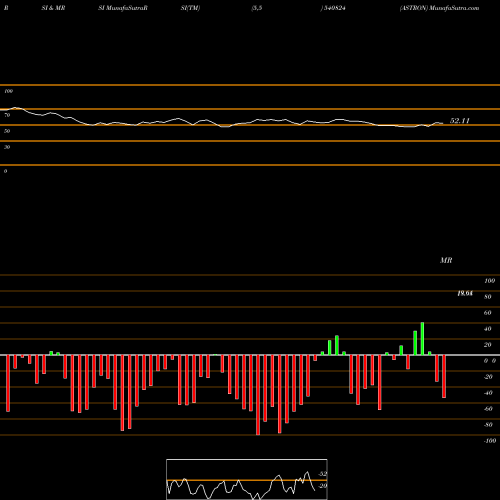Click the SI MunafaSutraR header label
The image size is (500, 500).
pyautogui.click(x=123, y=8)
